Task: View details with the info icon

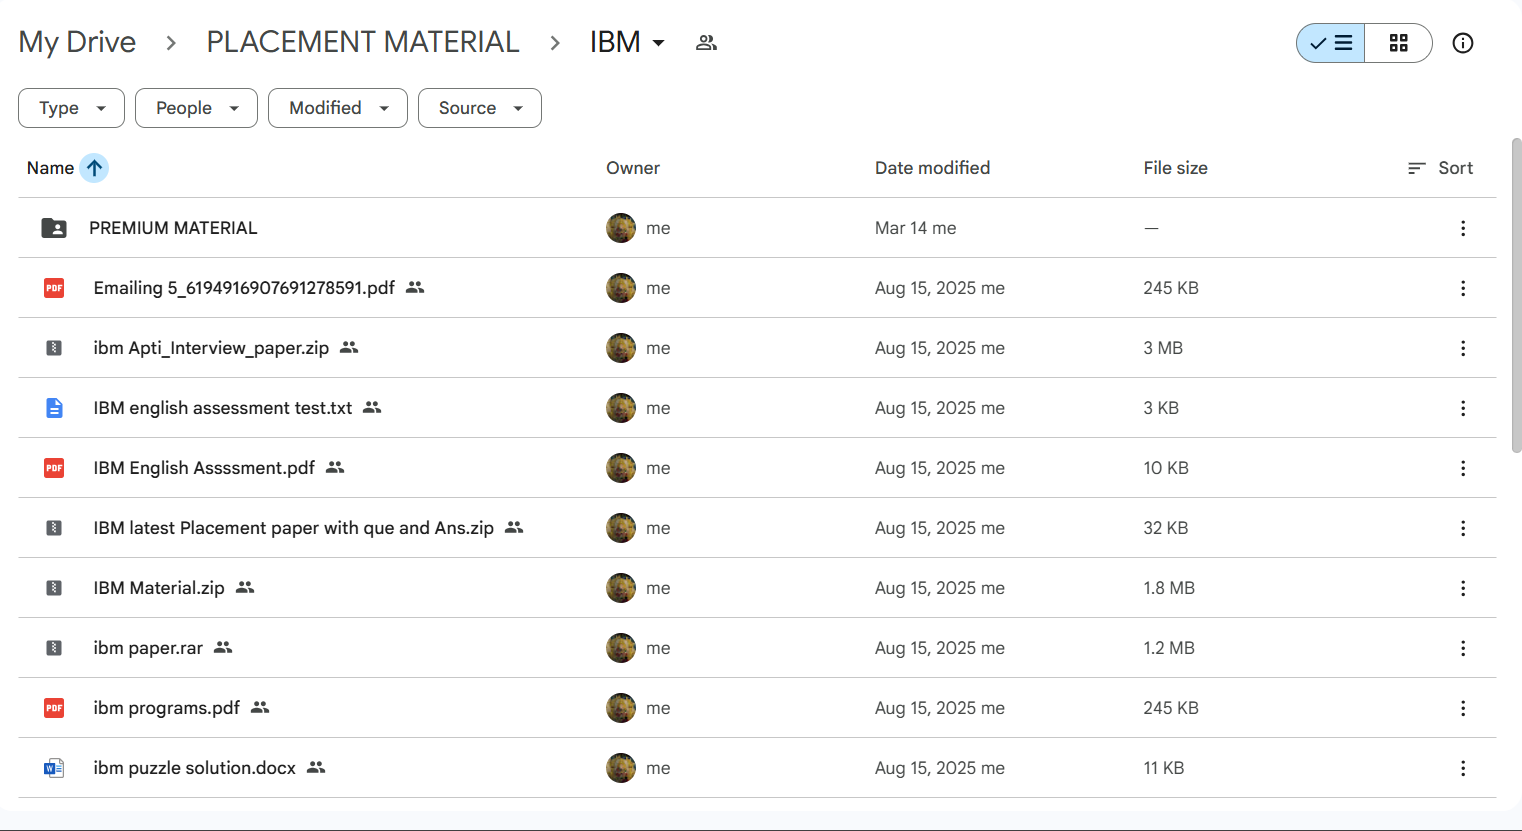Action: tap(1463, 43)
